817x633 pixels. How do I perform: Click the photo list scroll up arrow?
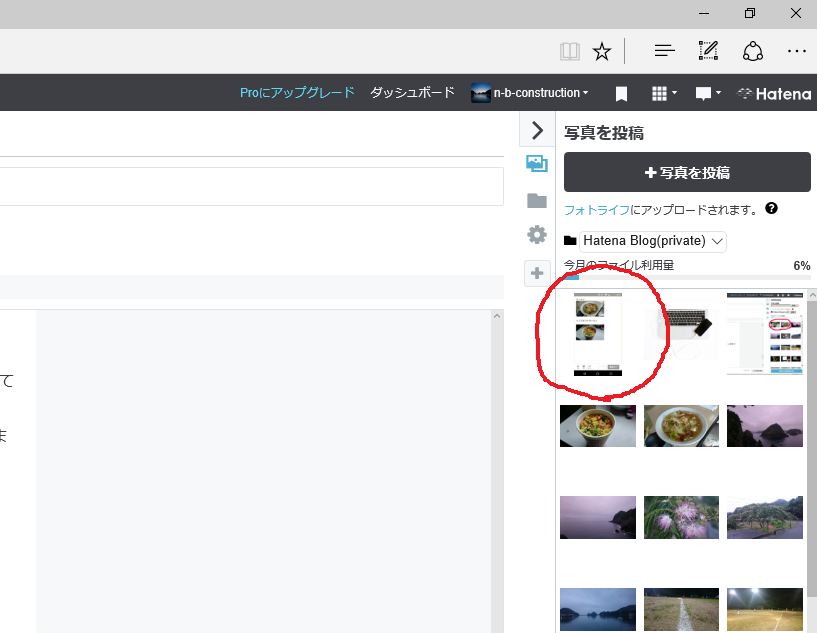812,295
